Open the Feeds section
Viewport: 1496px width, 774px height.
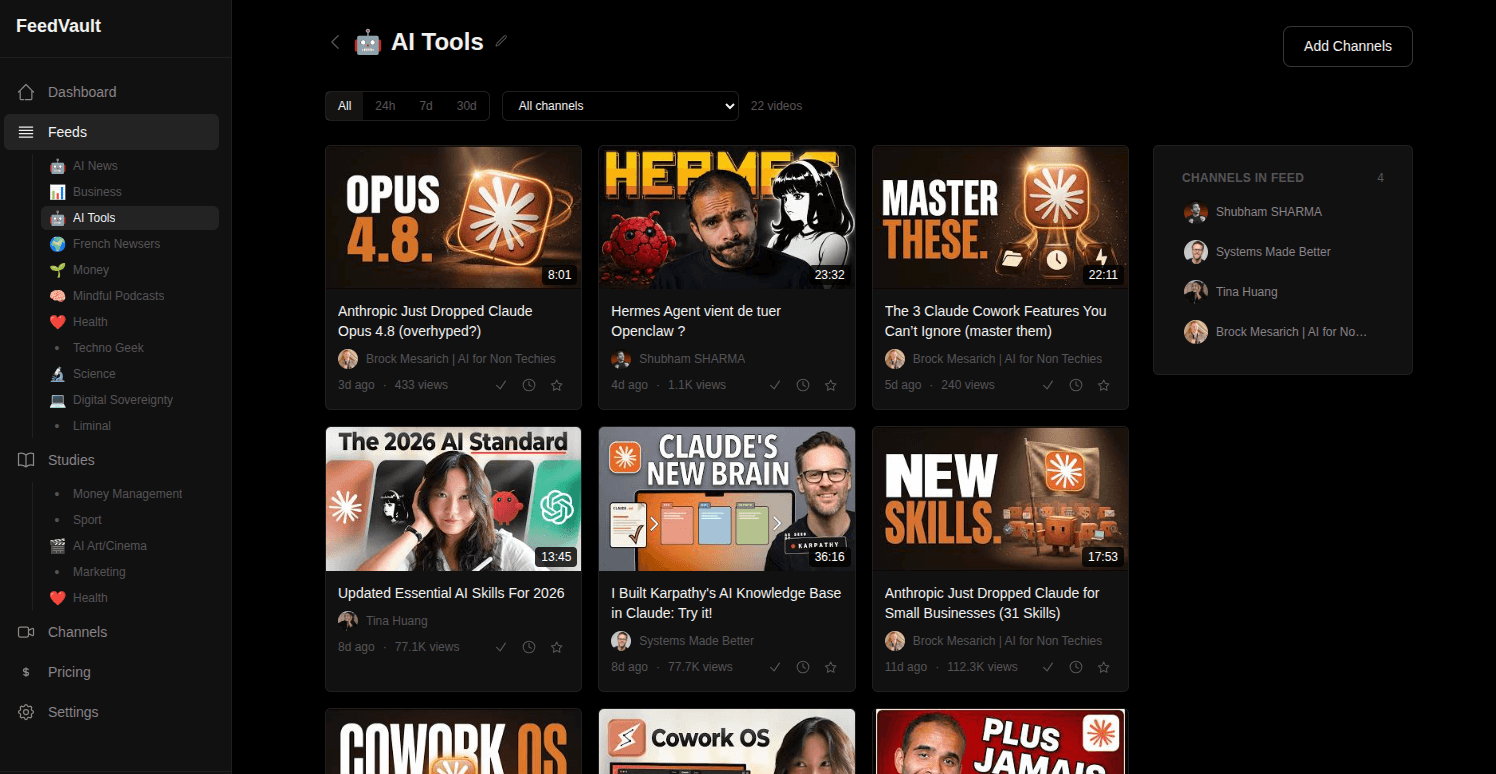pos(112,132)
